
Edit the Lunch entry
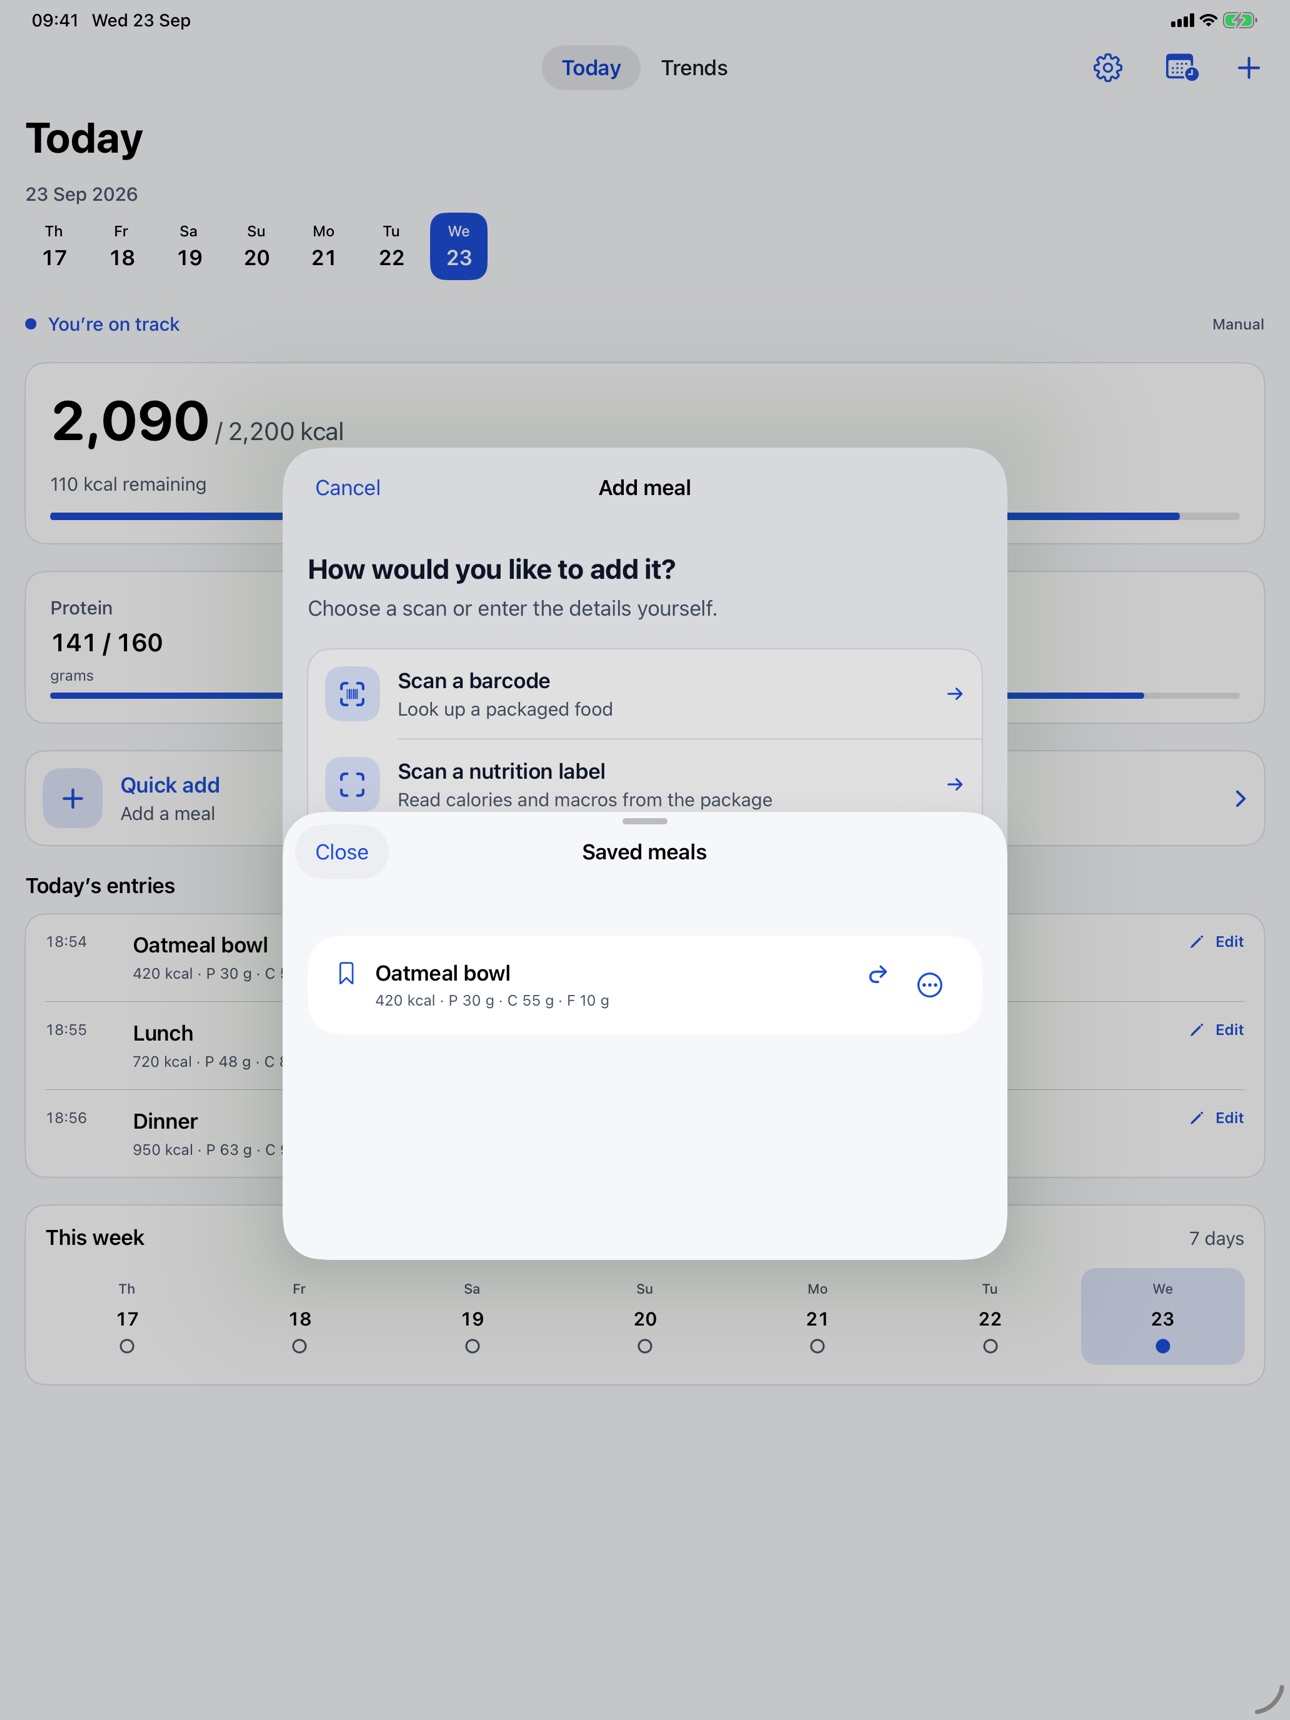tap(1216, 1030)
